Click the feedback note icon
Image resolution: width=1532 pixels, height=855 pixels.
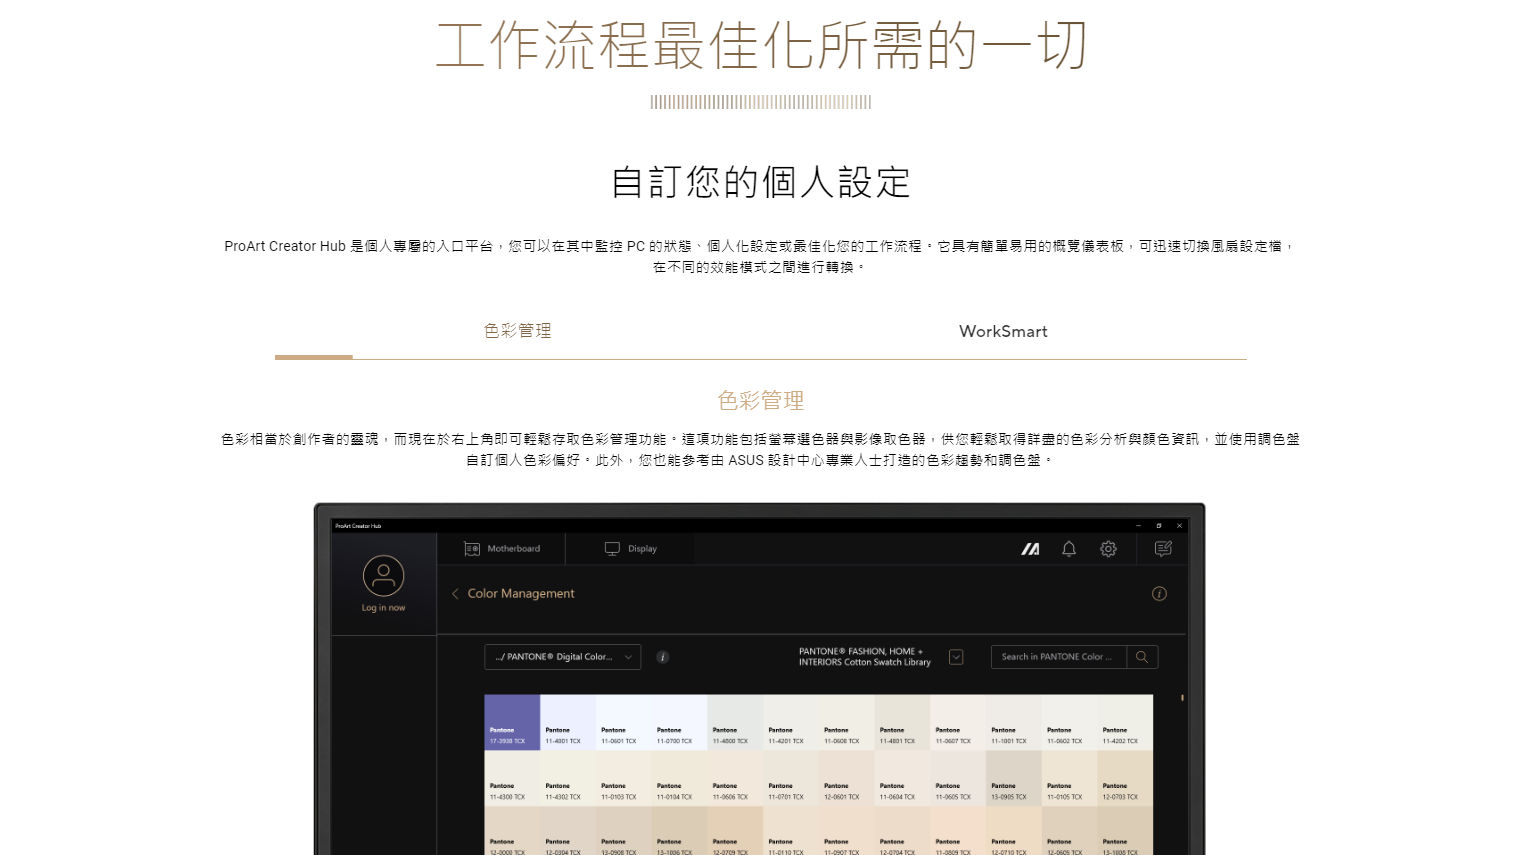[x=1163, y=549]
